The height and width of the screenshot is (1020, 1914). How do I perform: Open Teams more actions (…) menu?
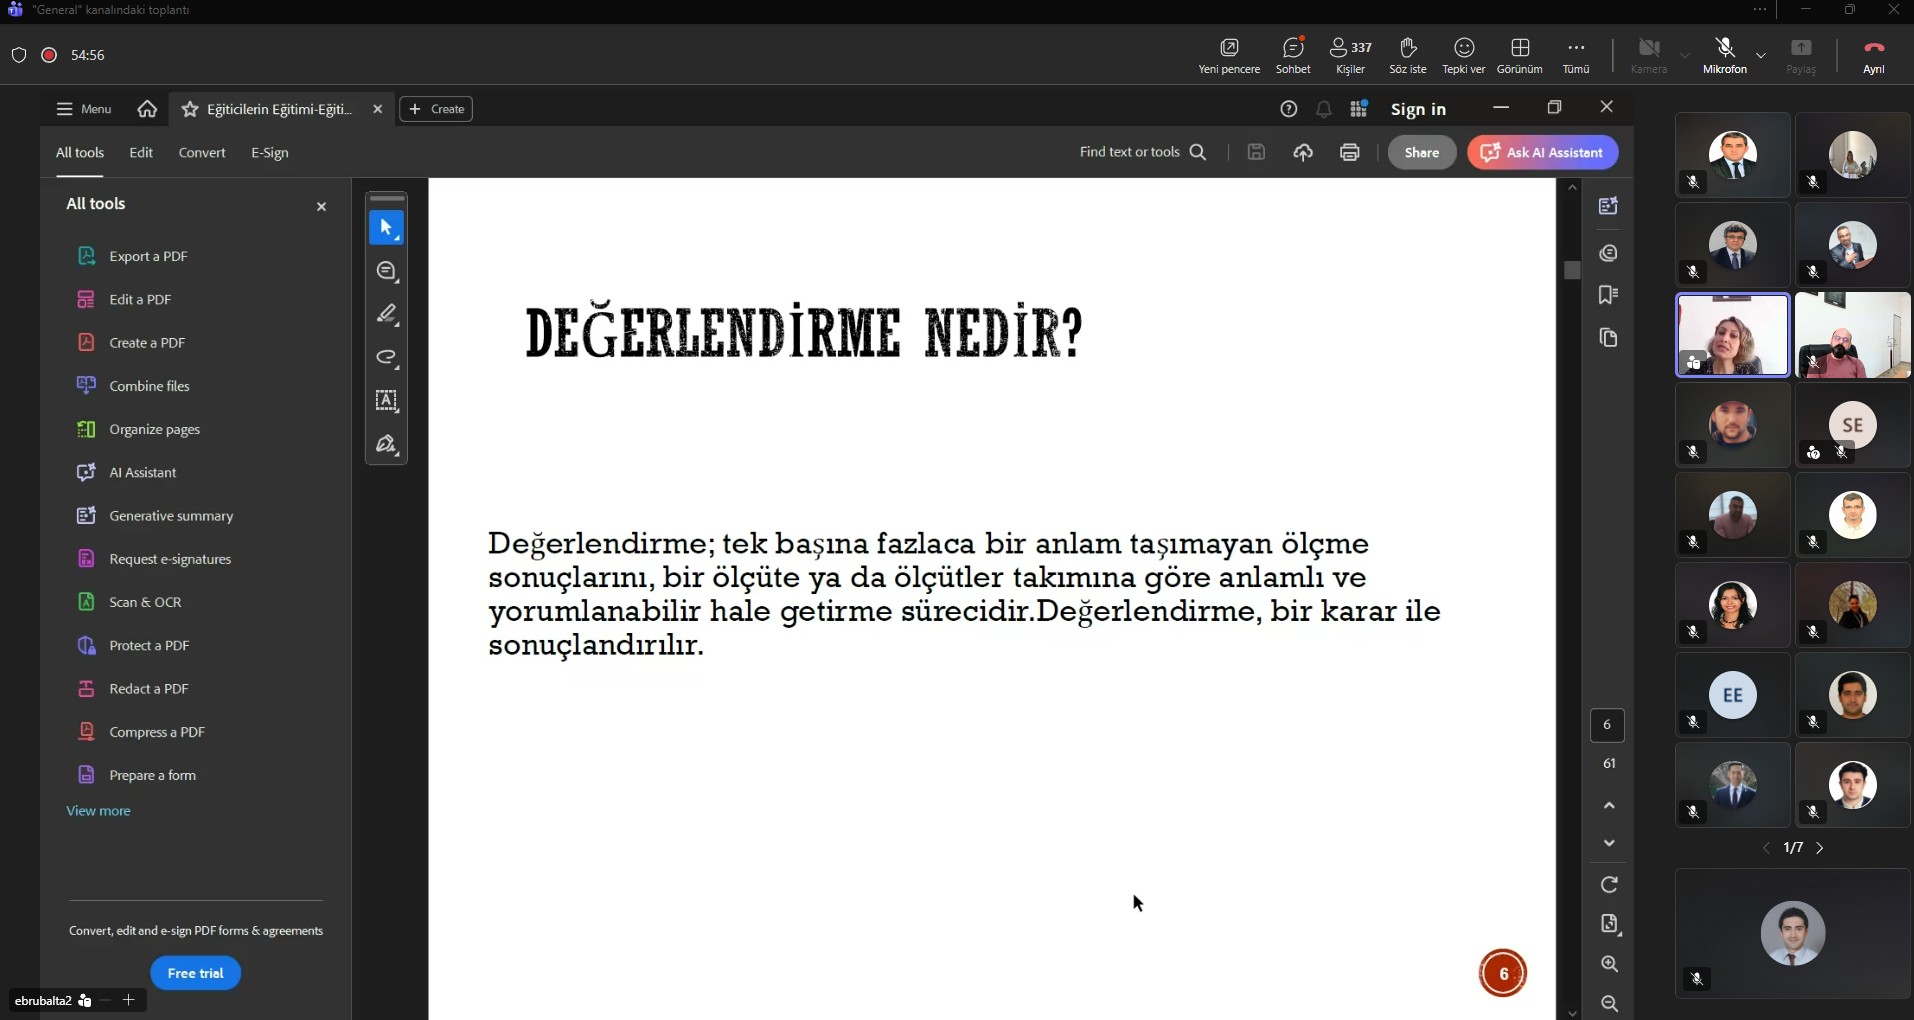pyautogui.click(x=1575, y=47)
